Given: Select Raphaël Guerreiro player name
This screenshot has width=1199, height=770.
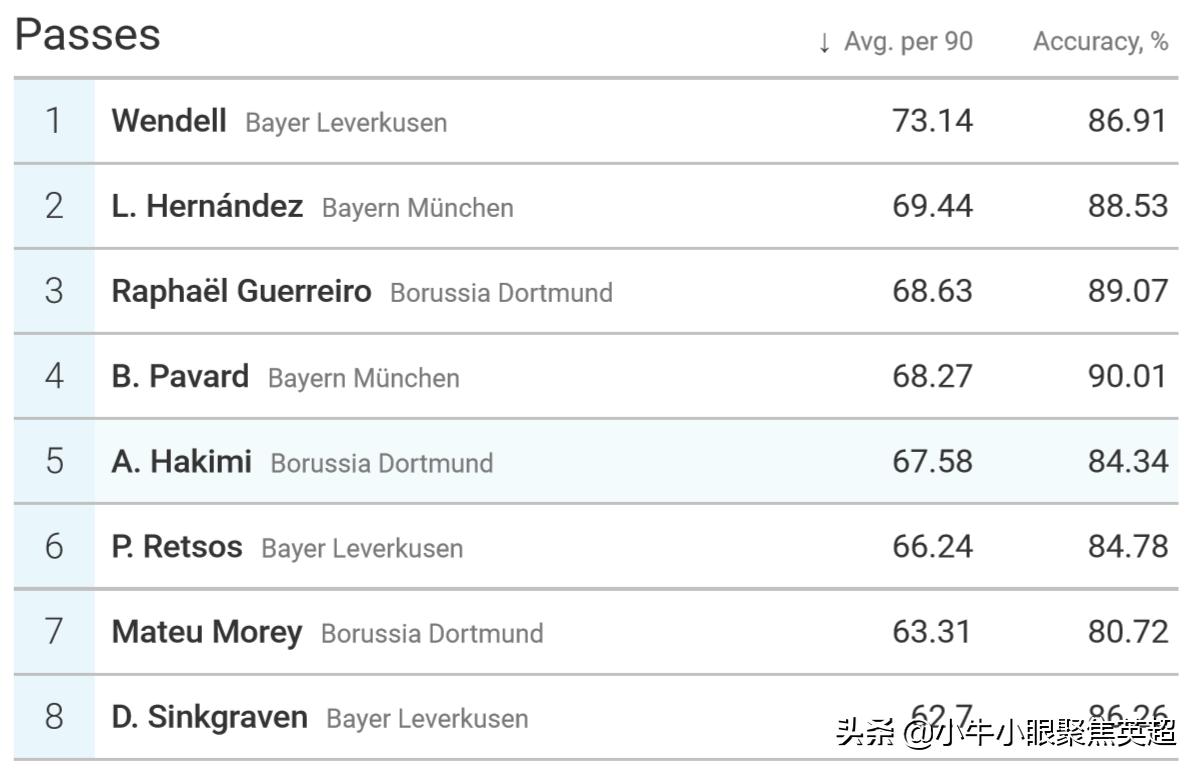Looking at the screenshot, I should pyautogui.click(x=241, y=291).
